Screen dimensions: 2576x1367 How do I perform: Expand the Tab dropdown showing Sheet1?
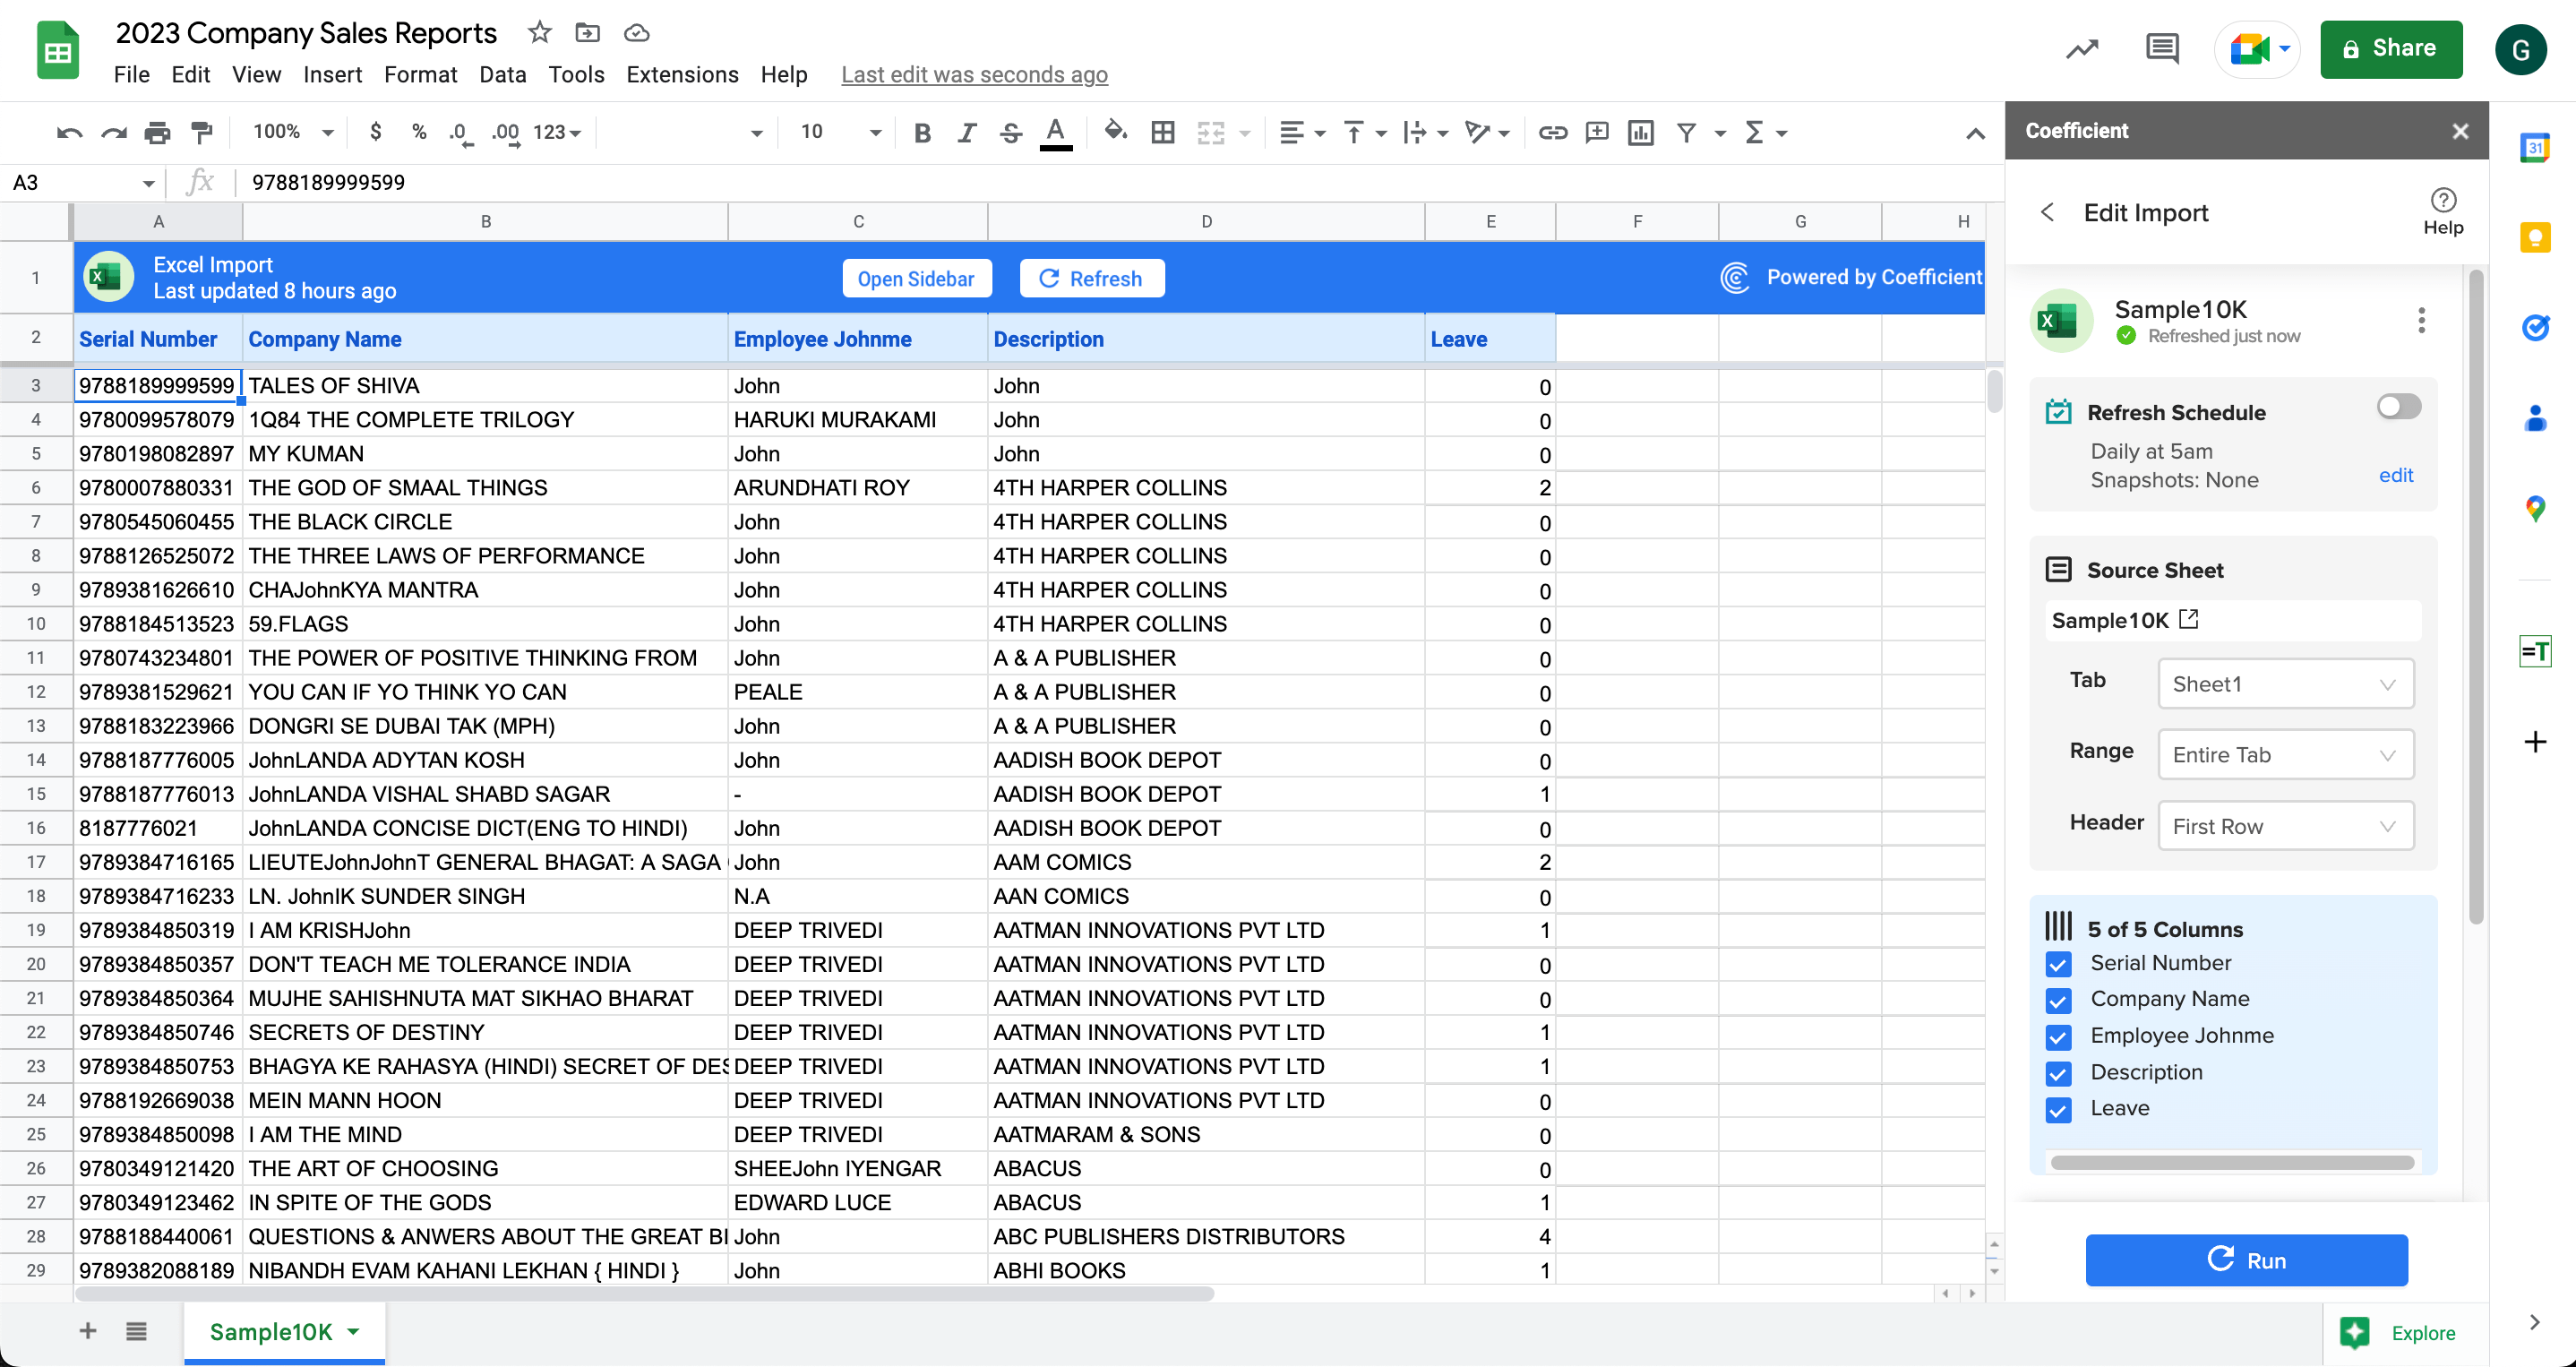[2285, 684]
